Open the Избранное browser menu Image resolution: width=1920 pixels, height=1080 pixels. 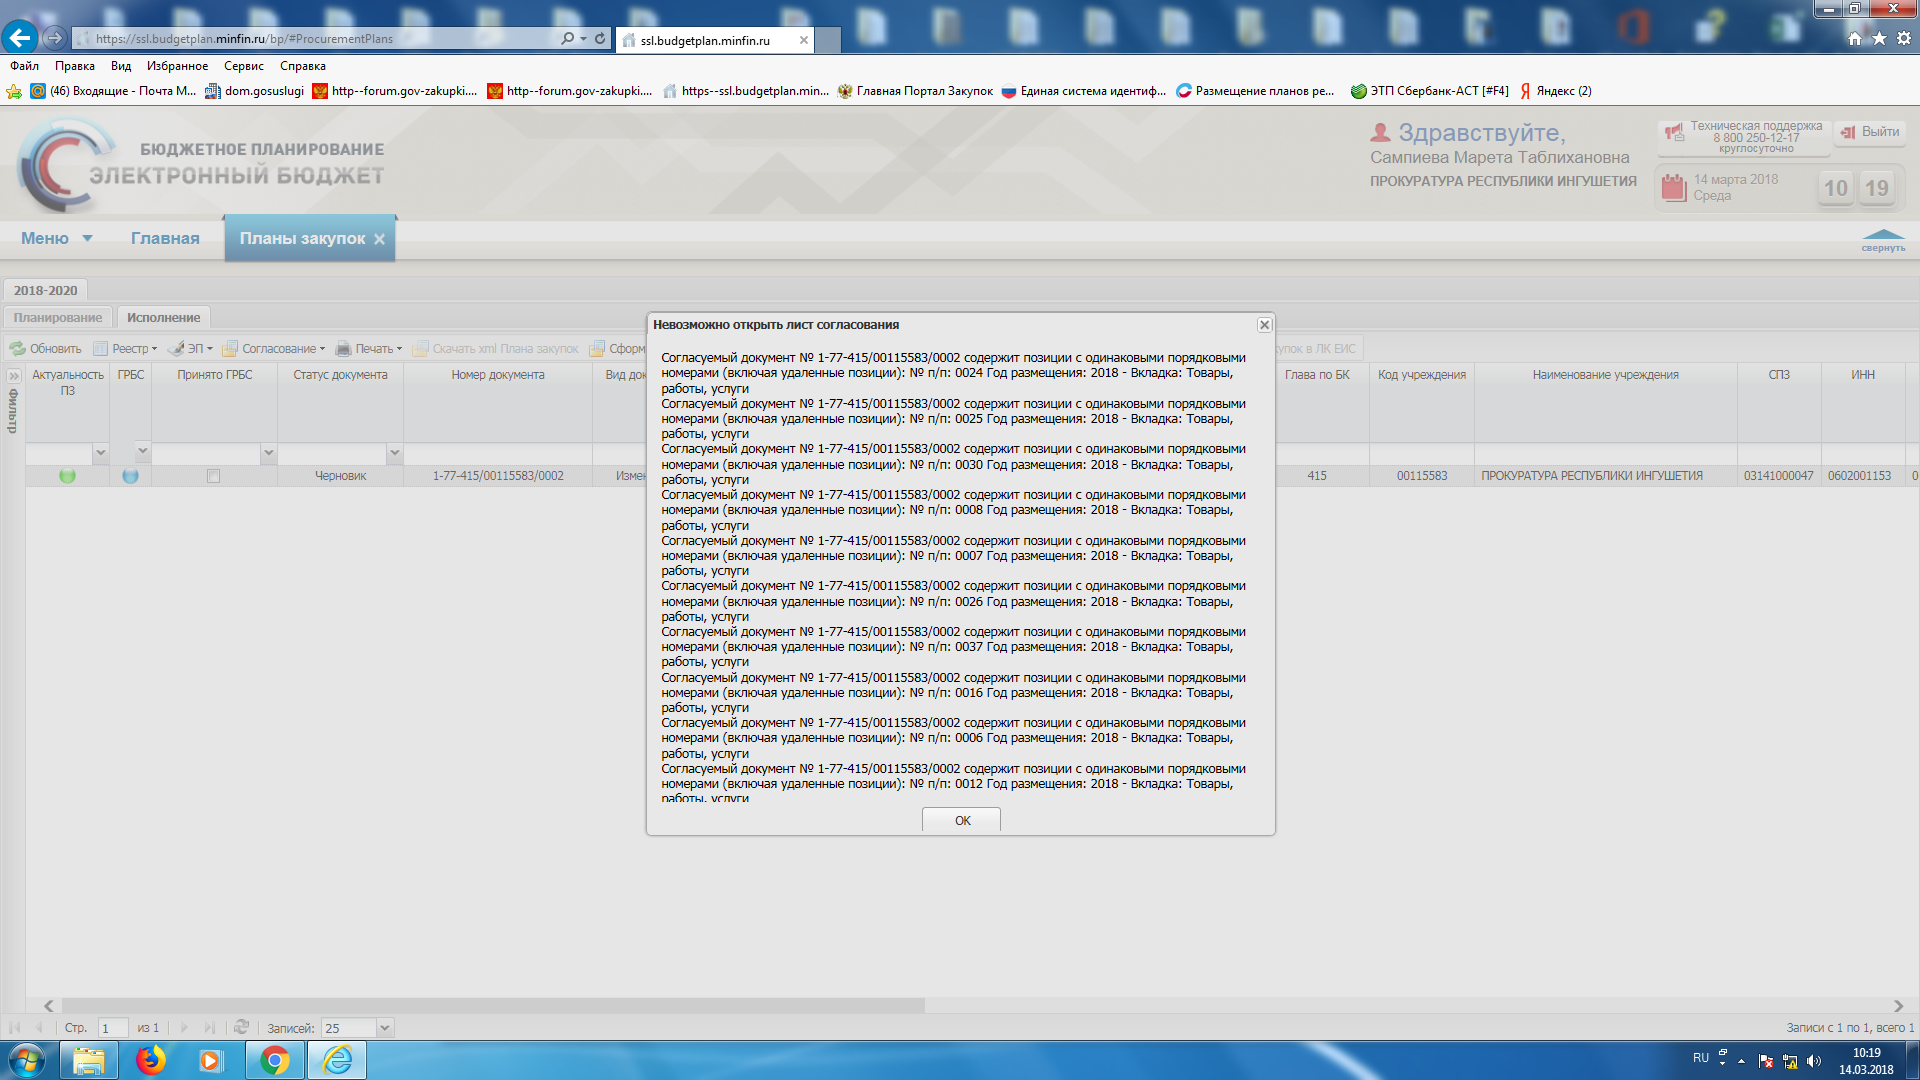[x=177, y=66]
